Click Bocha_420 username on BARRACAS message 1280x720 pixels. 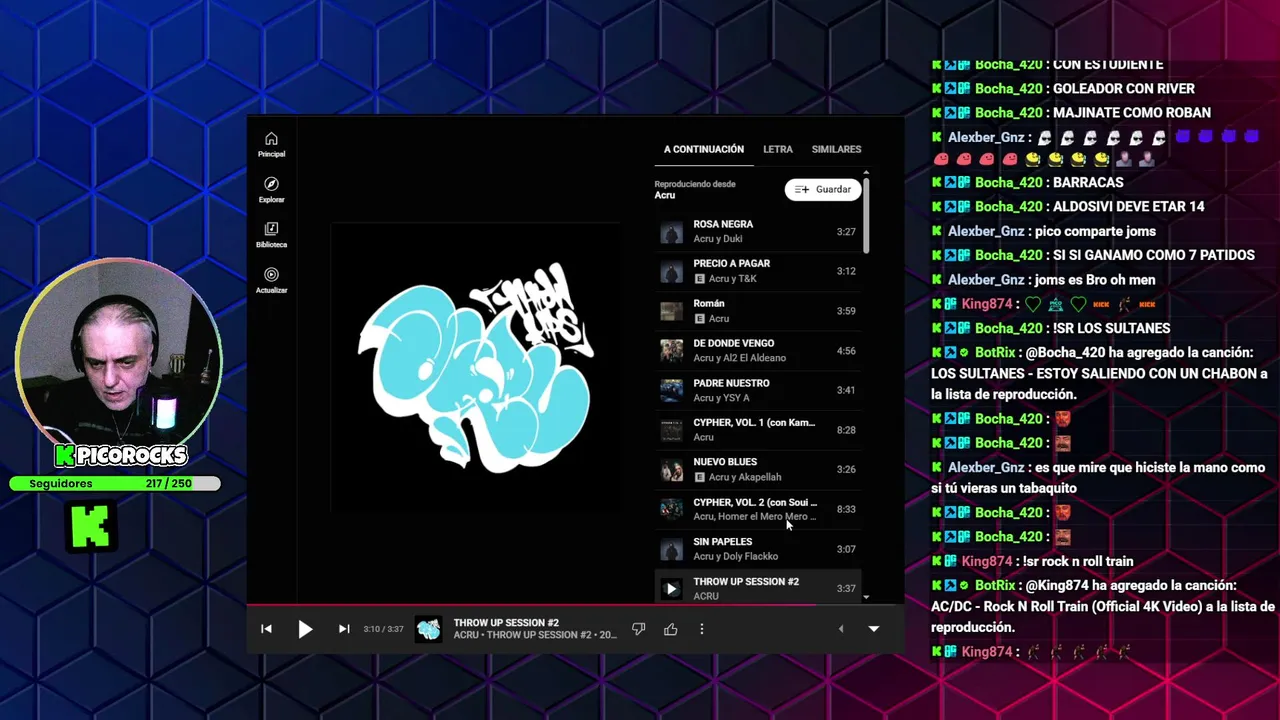[1008, 182]
